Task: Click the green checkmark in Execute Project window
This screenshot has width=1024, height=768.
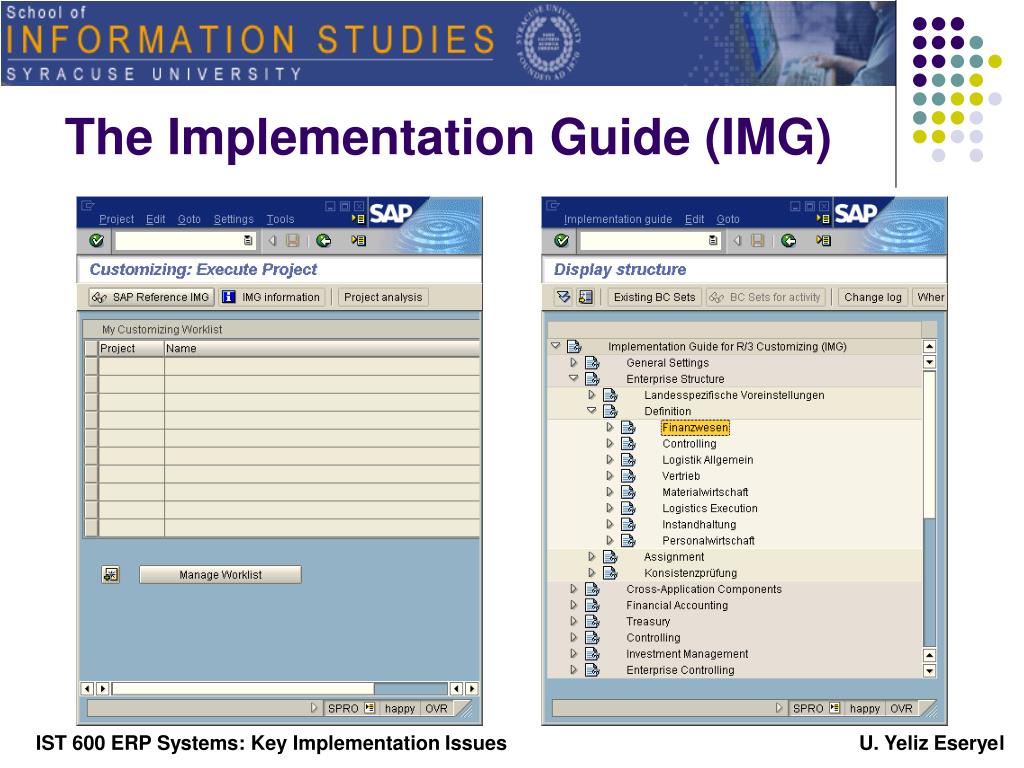Action: (x=97, y=241)
